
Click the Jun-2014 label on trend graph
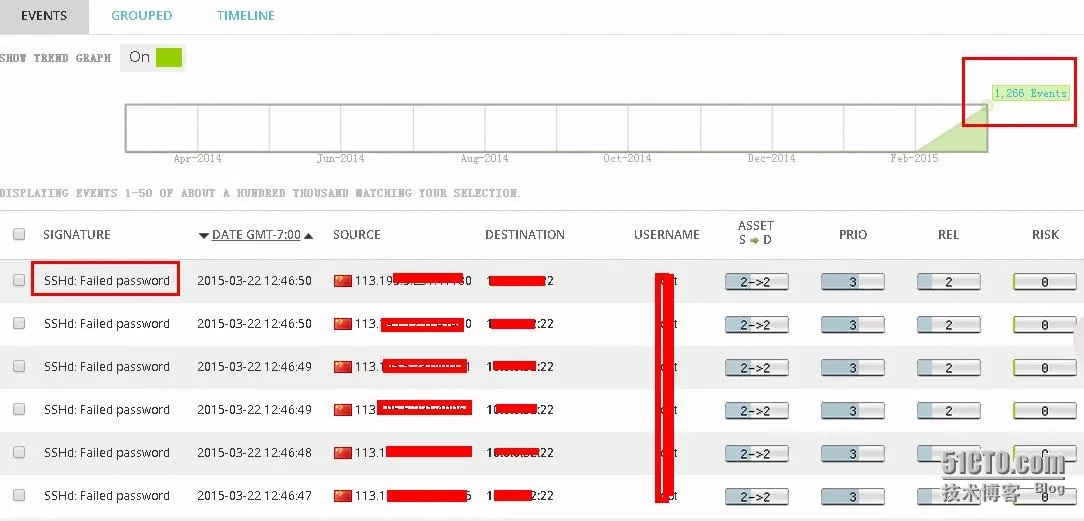pos(340,158)
